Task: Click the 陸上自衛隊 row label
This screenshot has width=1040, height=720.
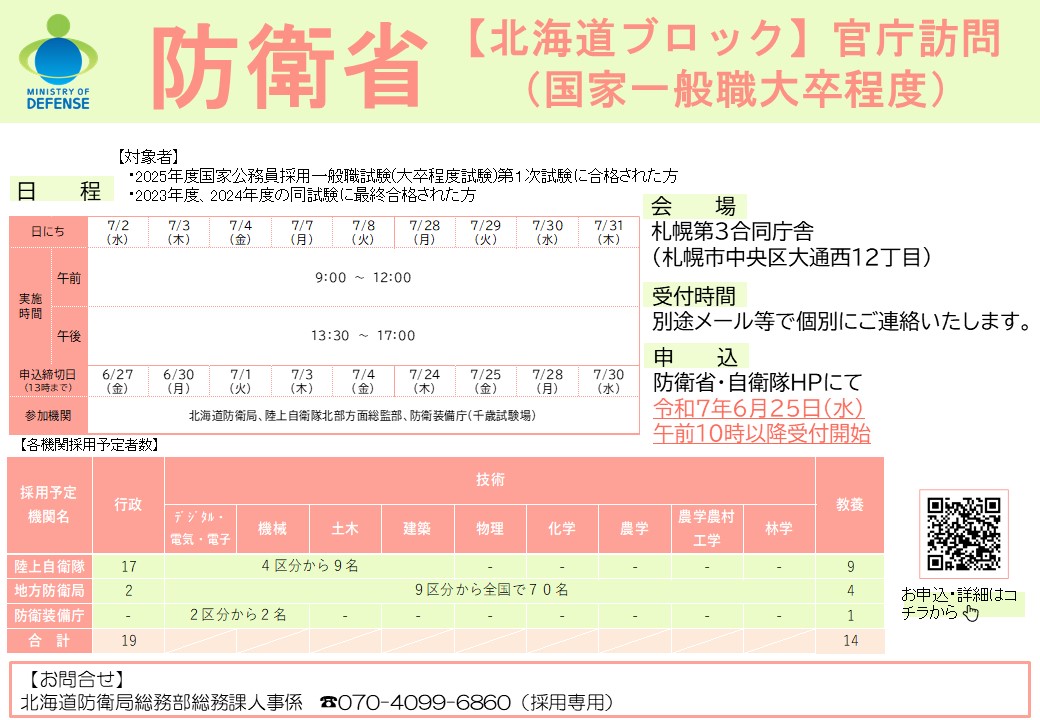Action: tap(50, 566)
